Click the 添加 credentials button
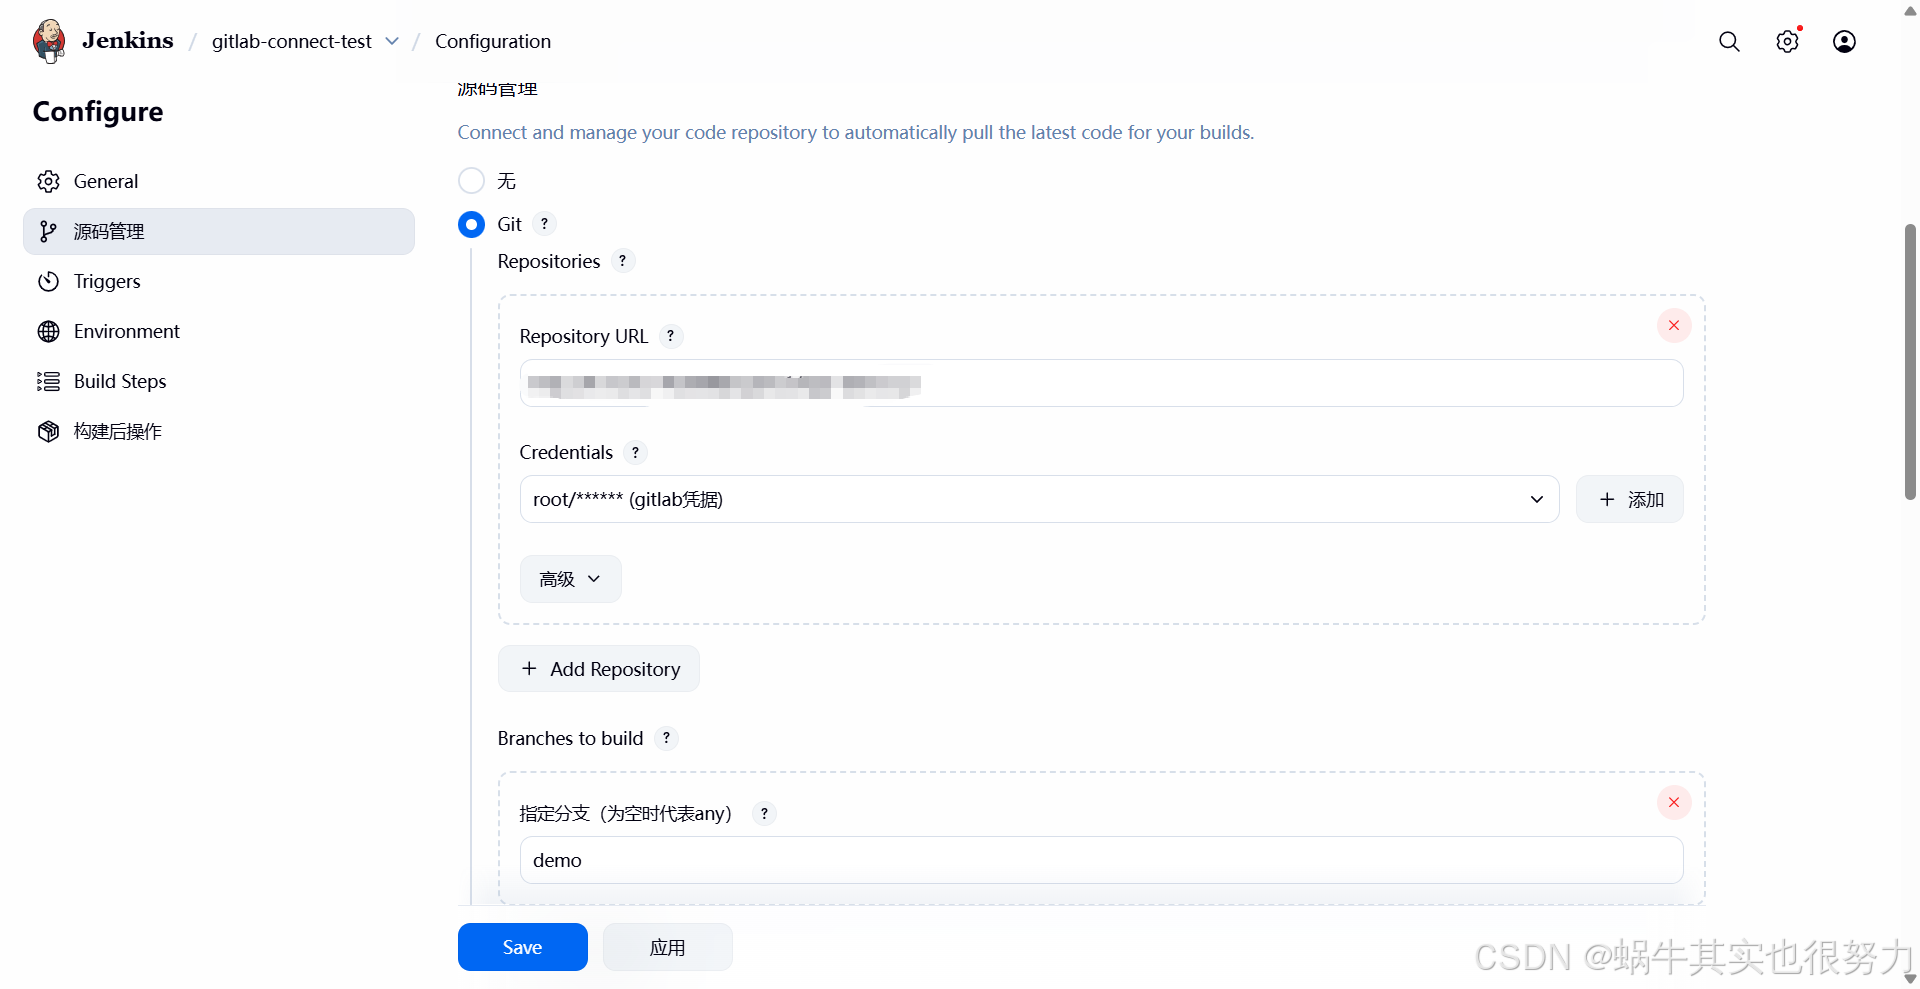Image resolution: width=1920 pixels, height=989 pixels. 1629,499
